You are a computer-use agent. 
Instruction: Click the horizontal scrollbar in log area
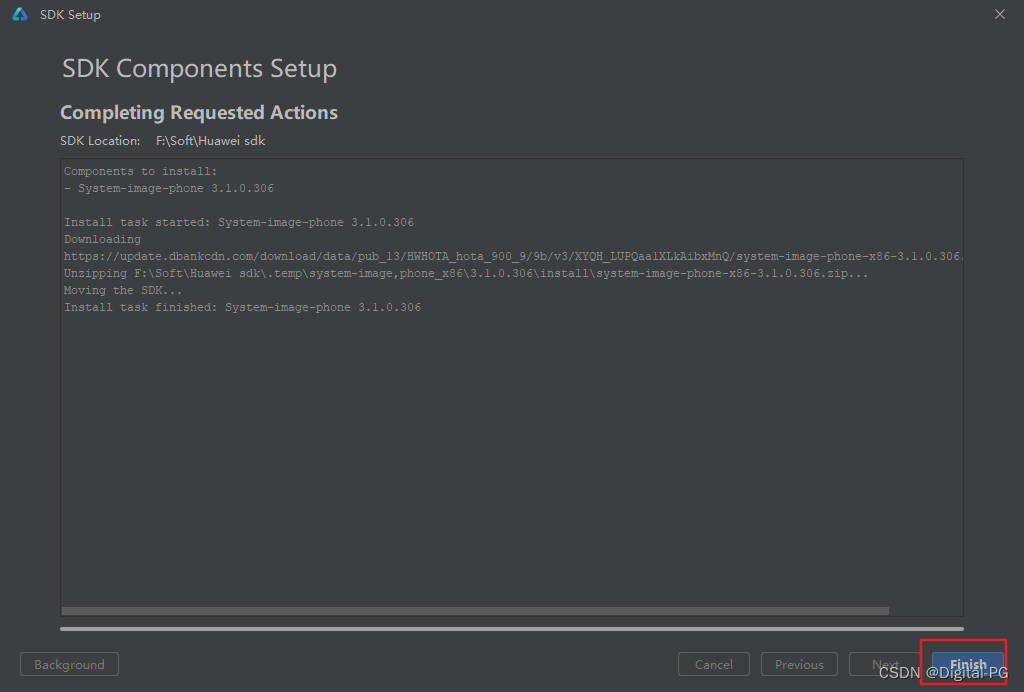click(475, 611)
